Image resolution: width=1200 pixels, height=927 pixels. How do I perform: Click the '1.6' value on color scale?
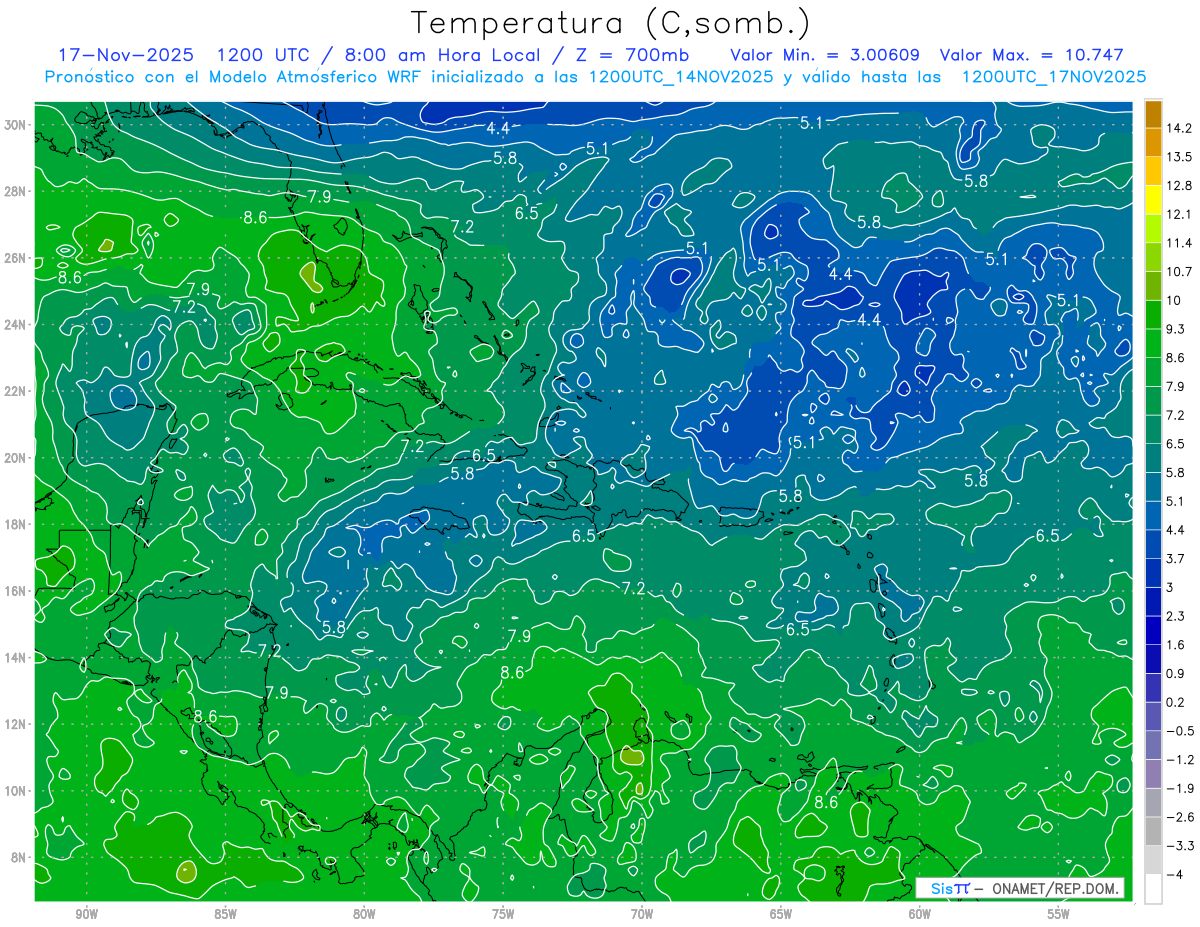[1177, 645]
